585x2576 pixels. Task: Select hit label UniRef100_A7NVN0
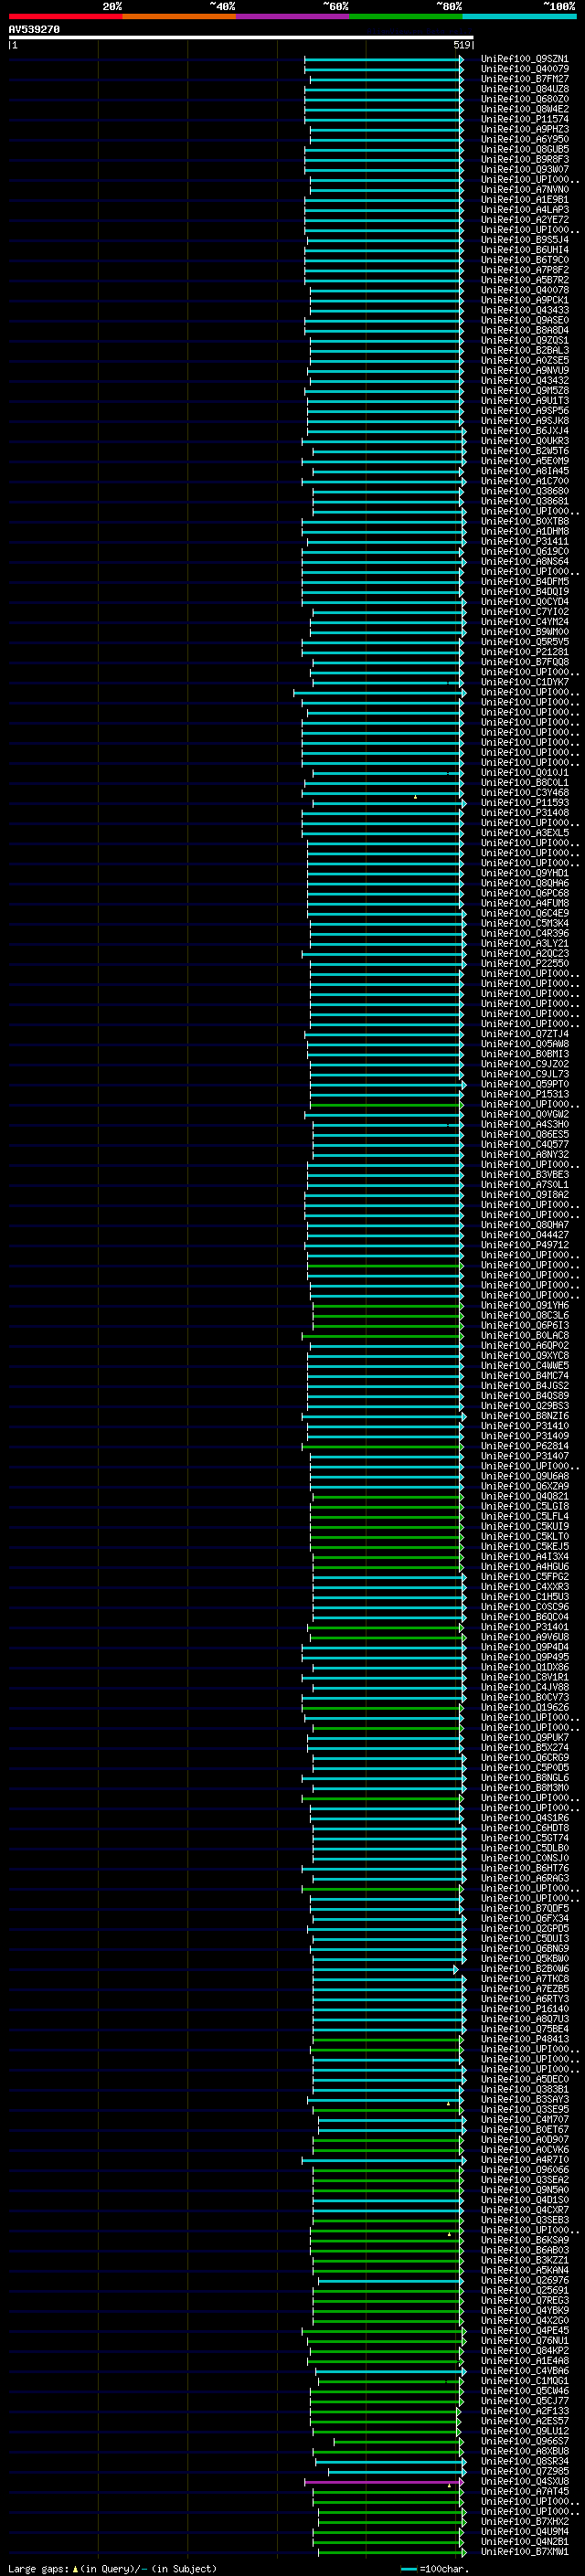[525, 190]
